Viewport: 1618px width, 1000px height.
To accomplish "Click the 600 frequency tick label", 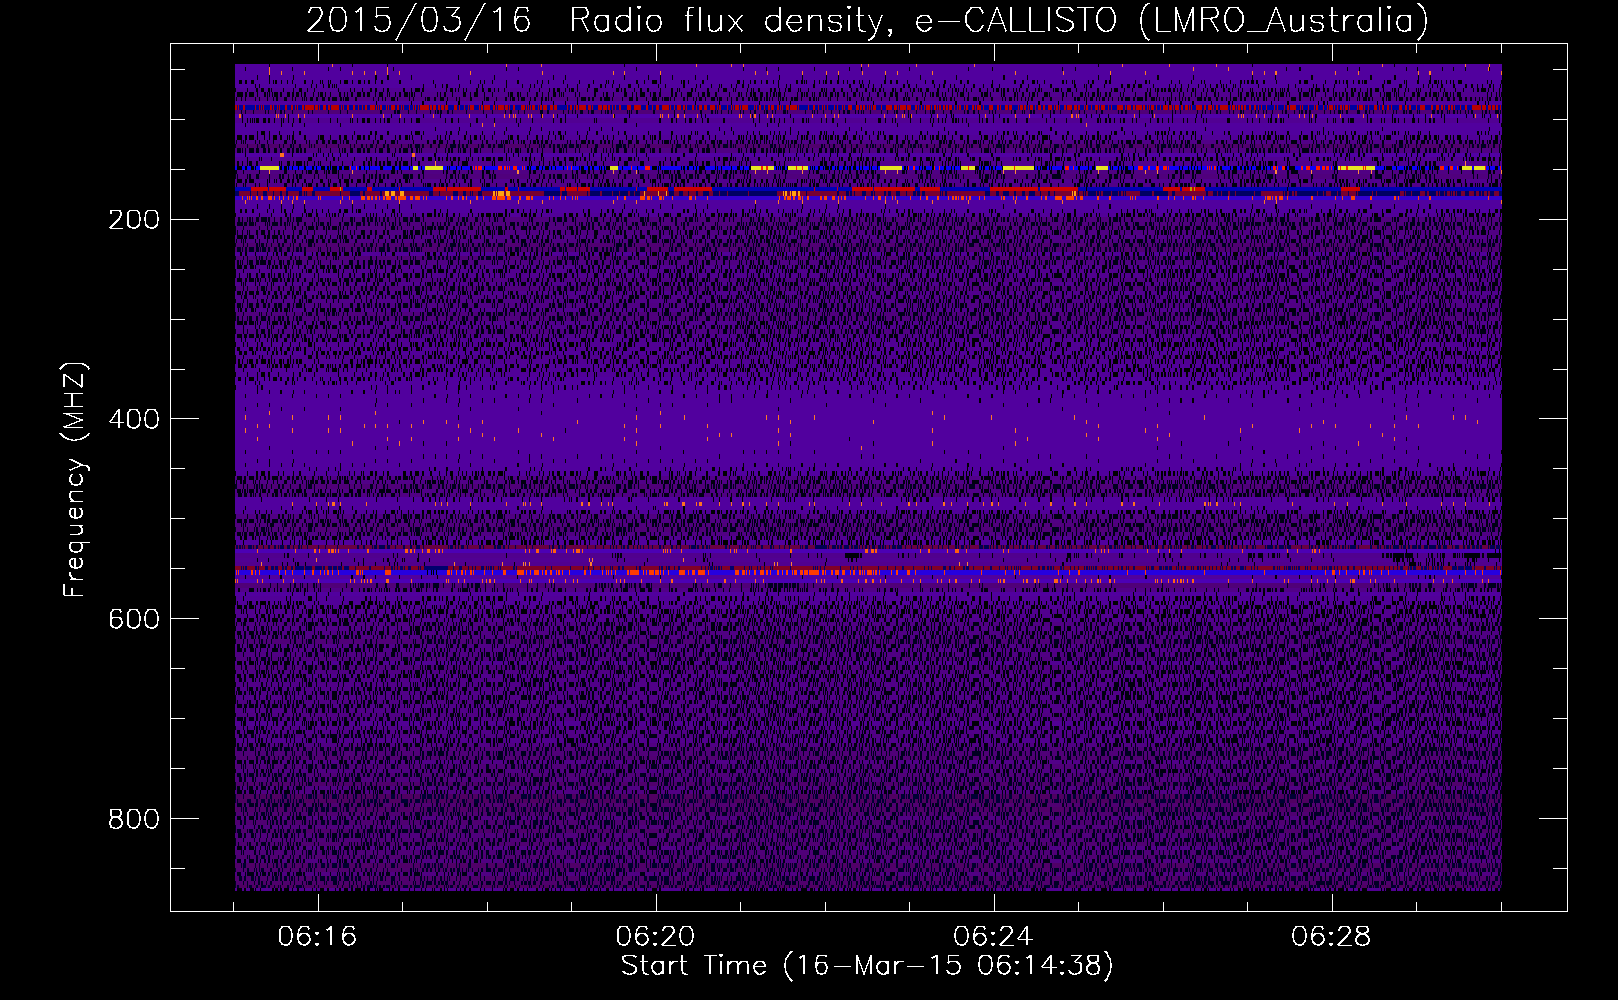I will [x=134, y=619].
